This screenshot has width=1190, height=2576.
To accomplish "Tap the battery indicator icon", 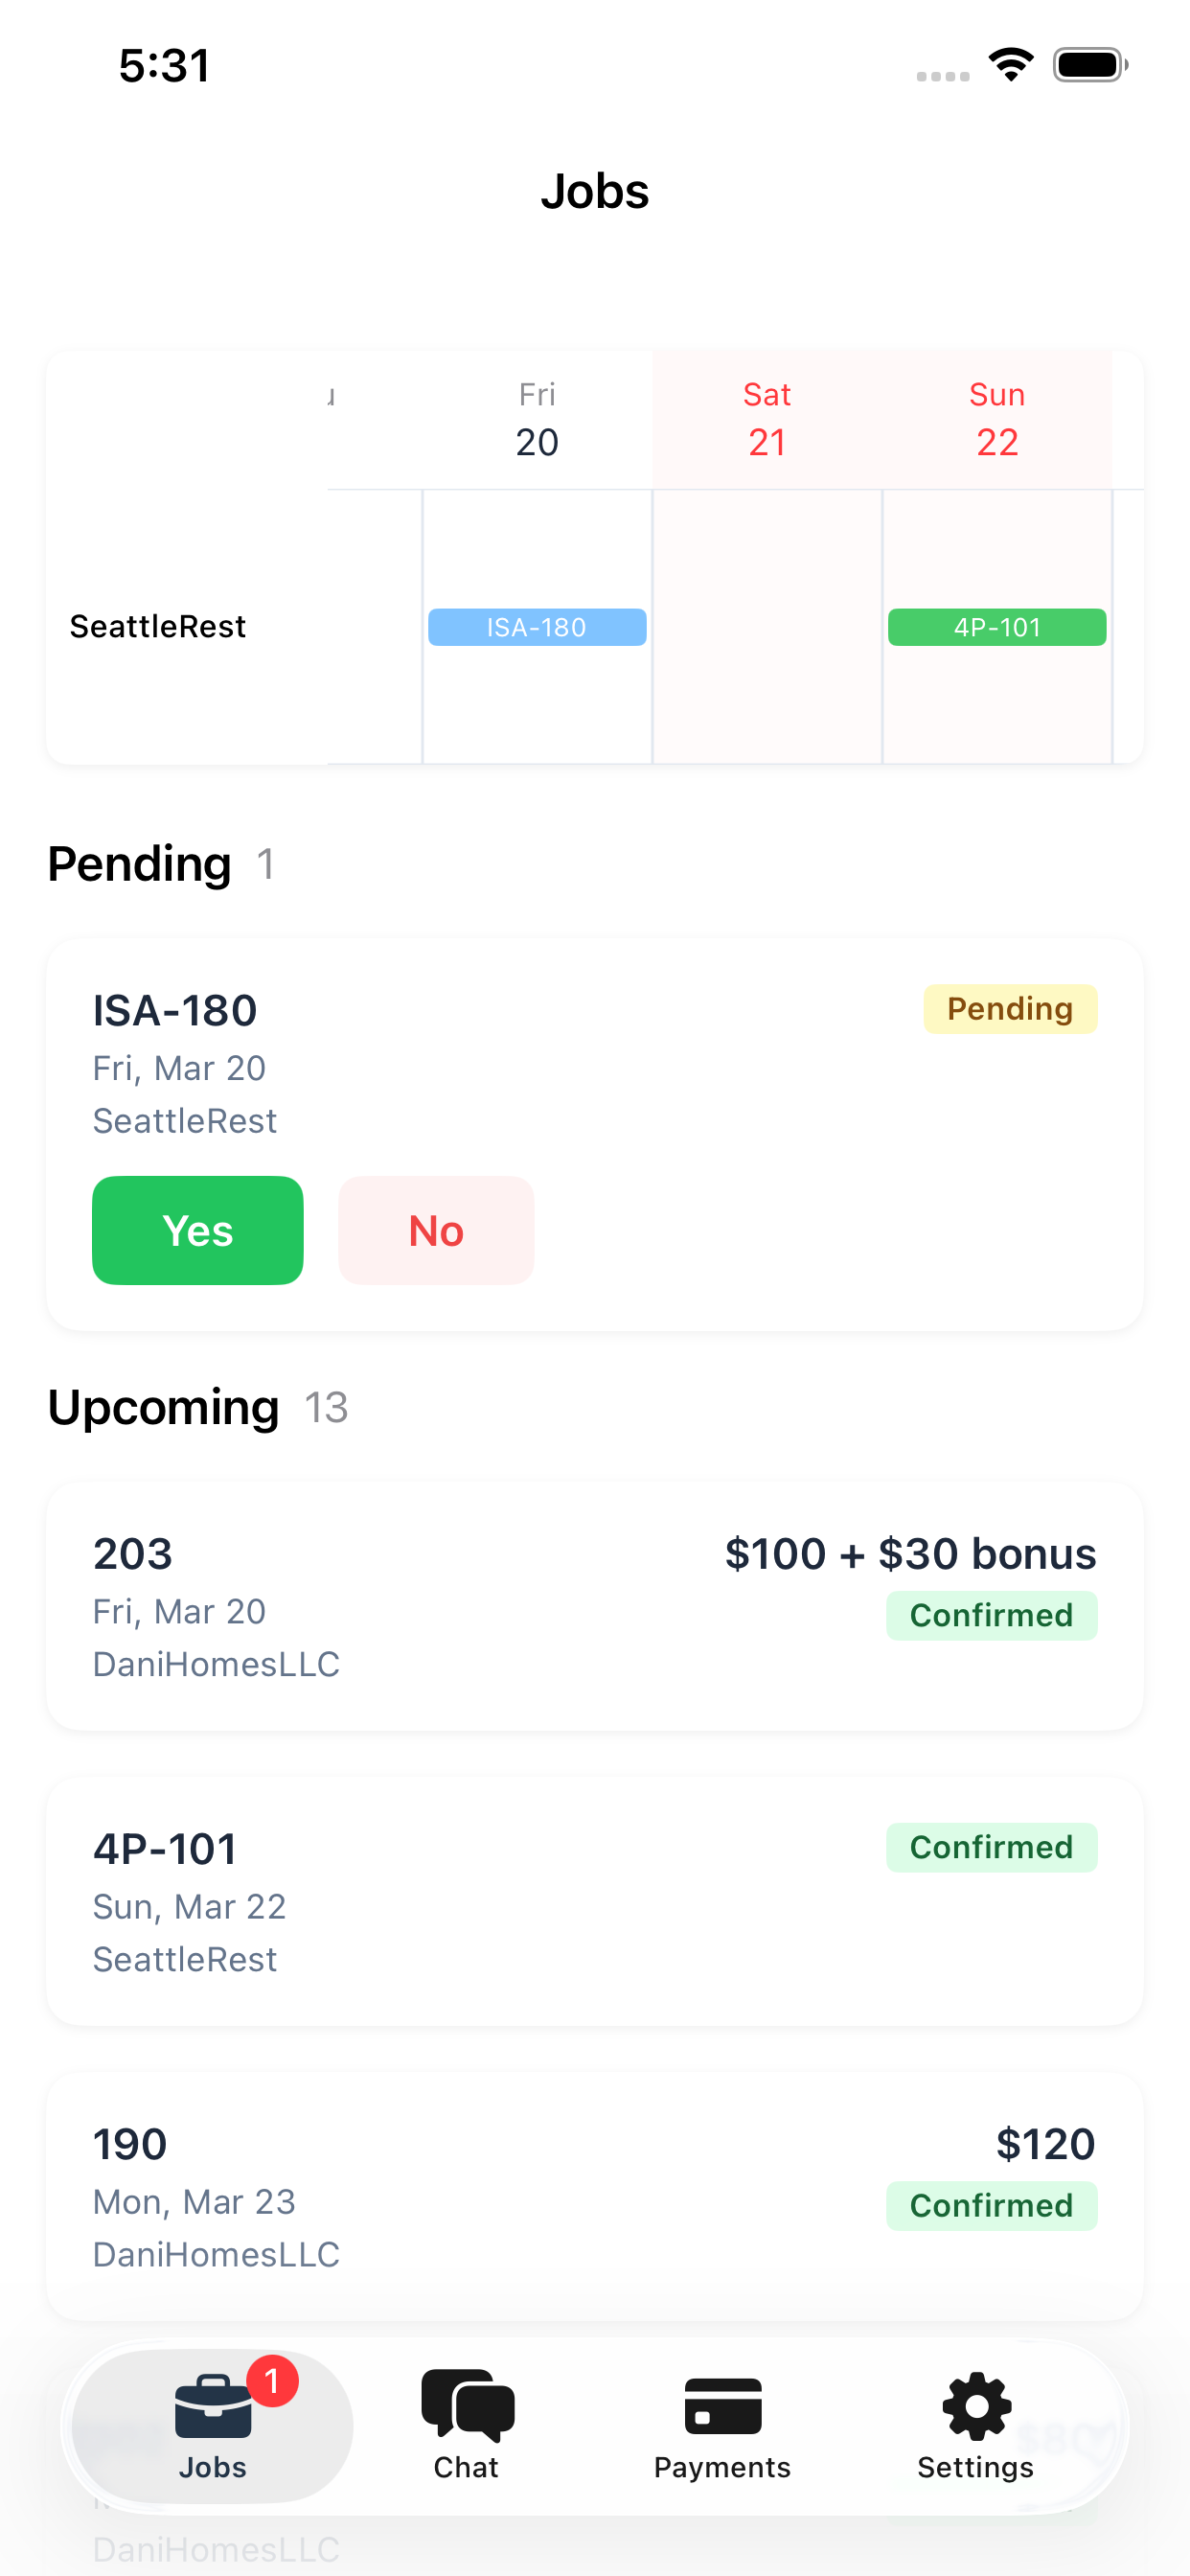I will (x=1089, y=64).
